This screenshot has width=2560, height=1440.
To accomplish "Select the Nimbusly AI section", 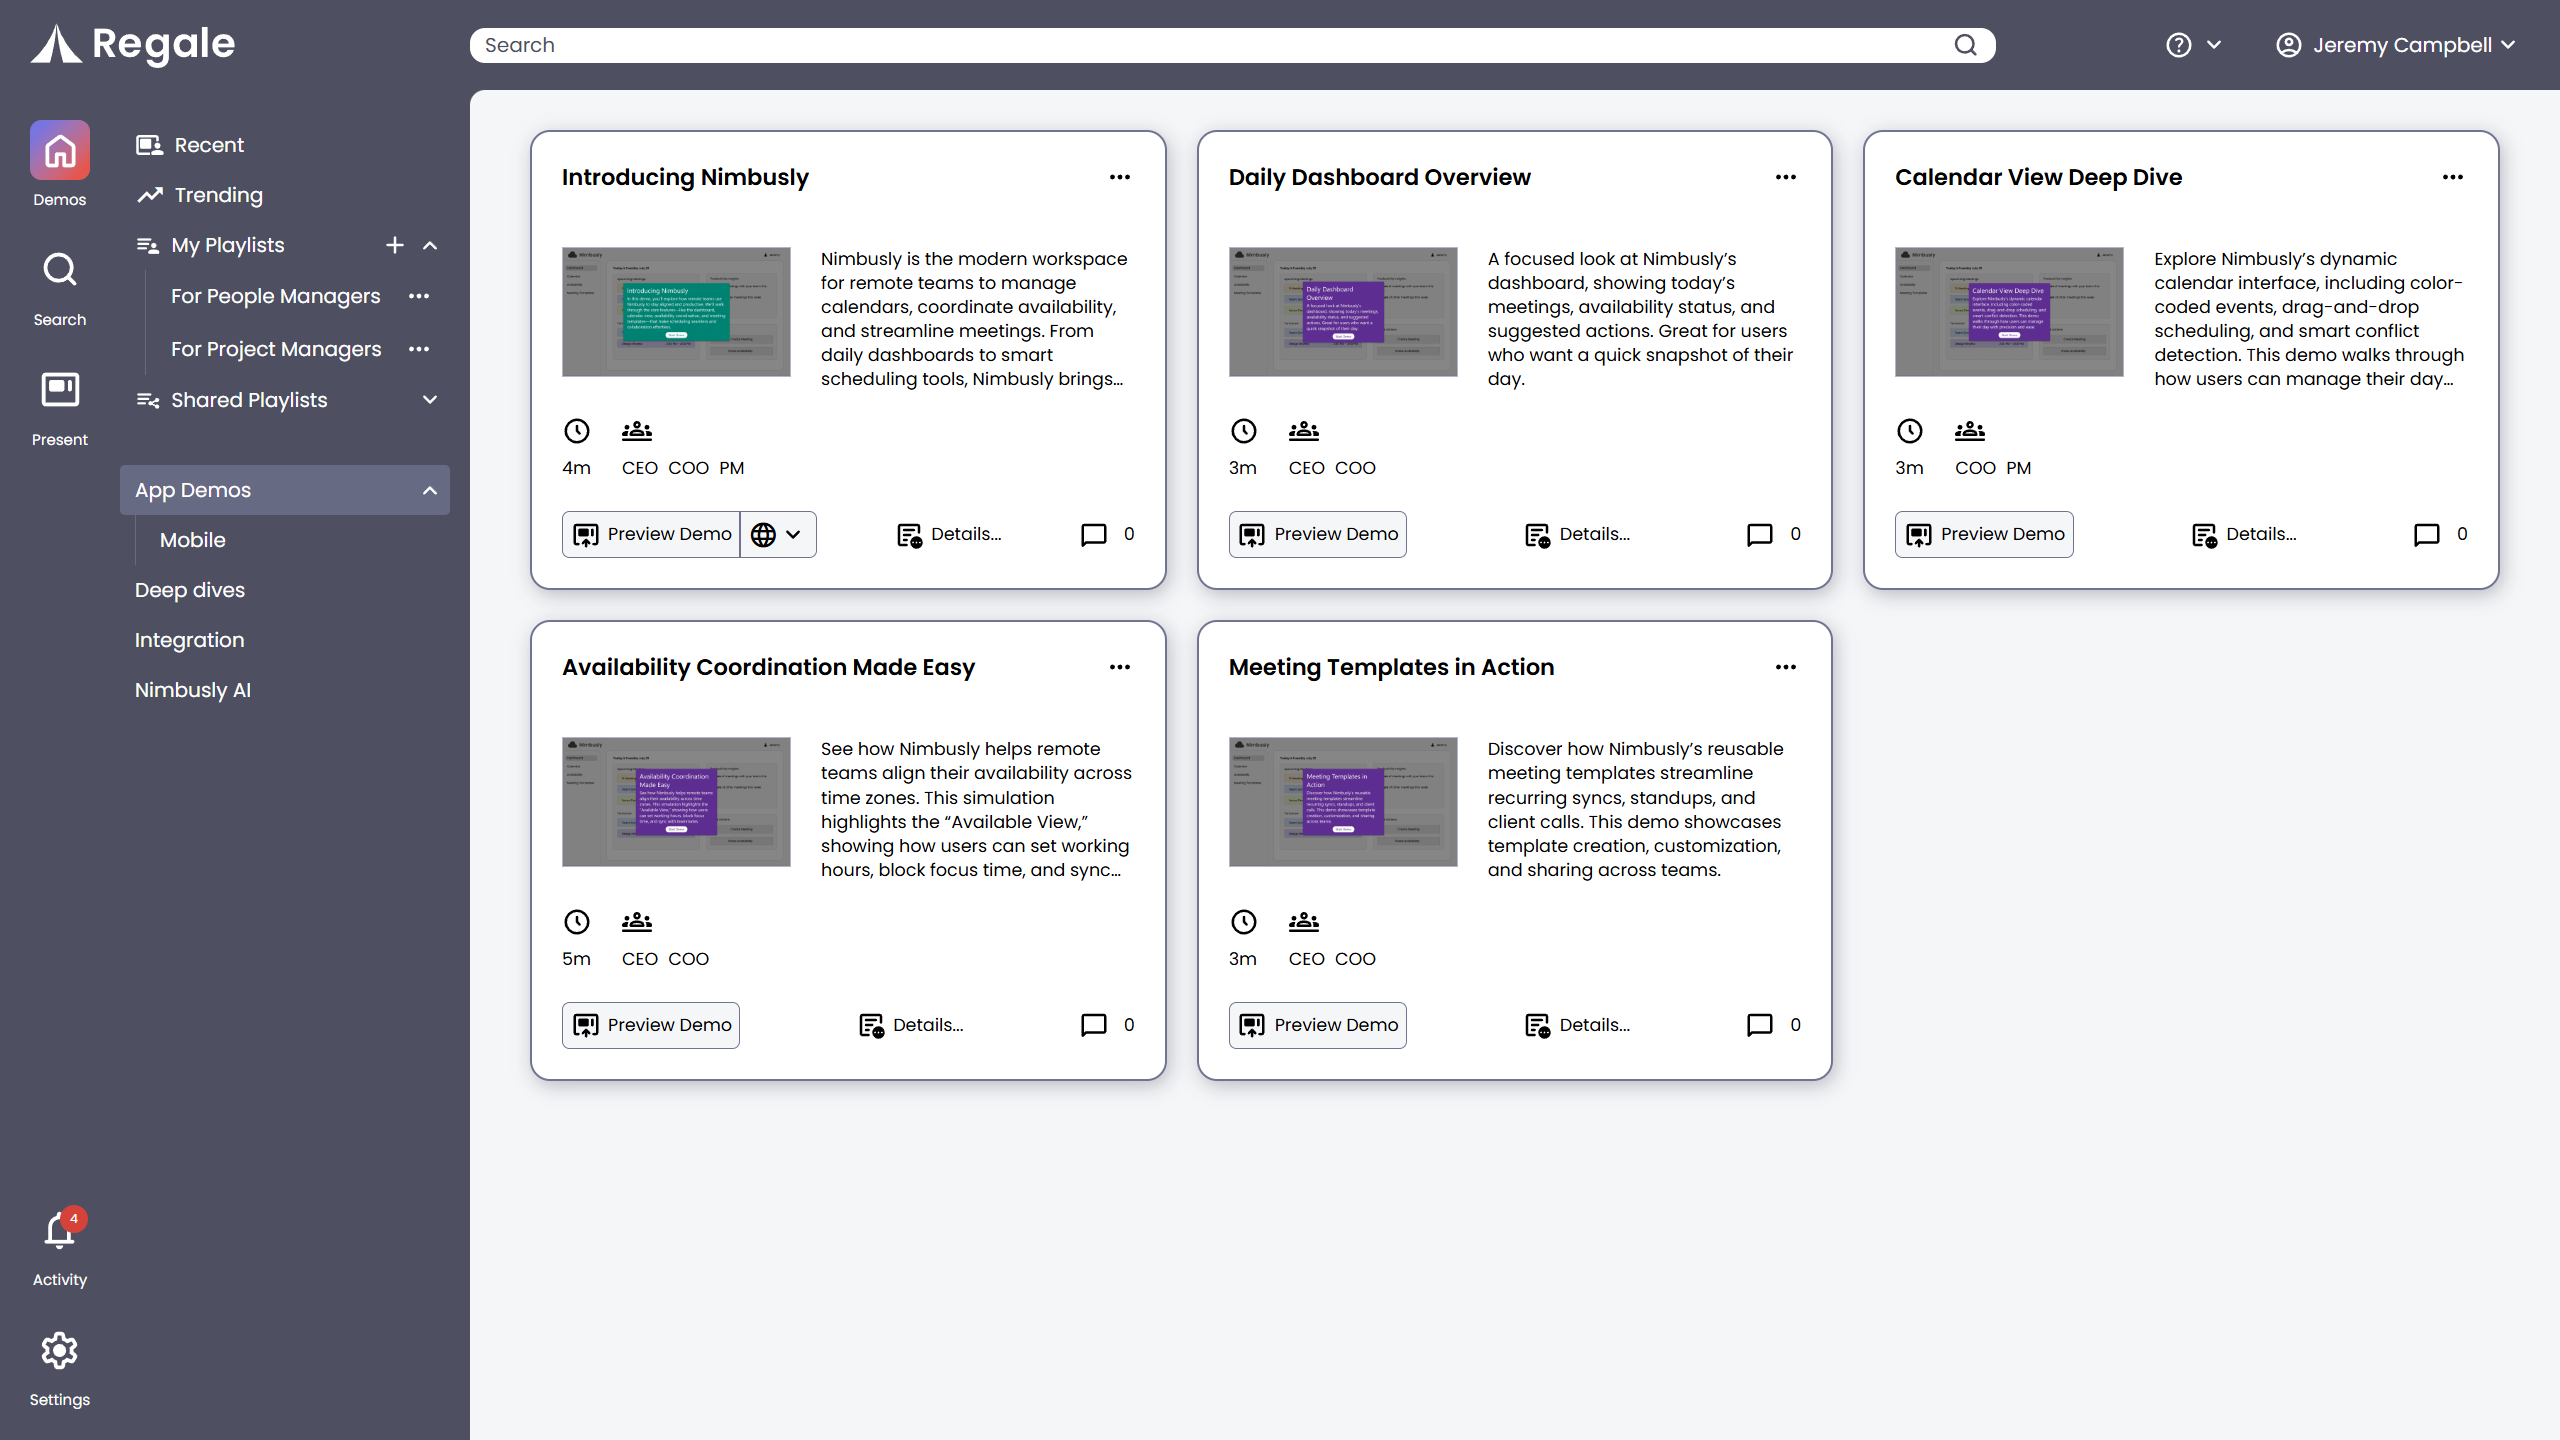I will [192, 690].
